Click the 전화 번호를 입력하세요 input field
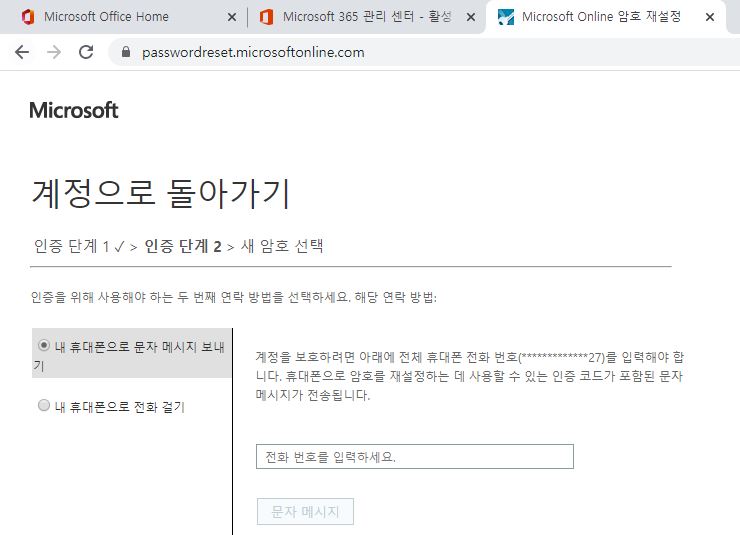The image size is (740, 535). [415, 456]
